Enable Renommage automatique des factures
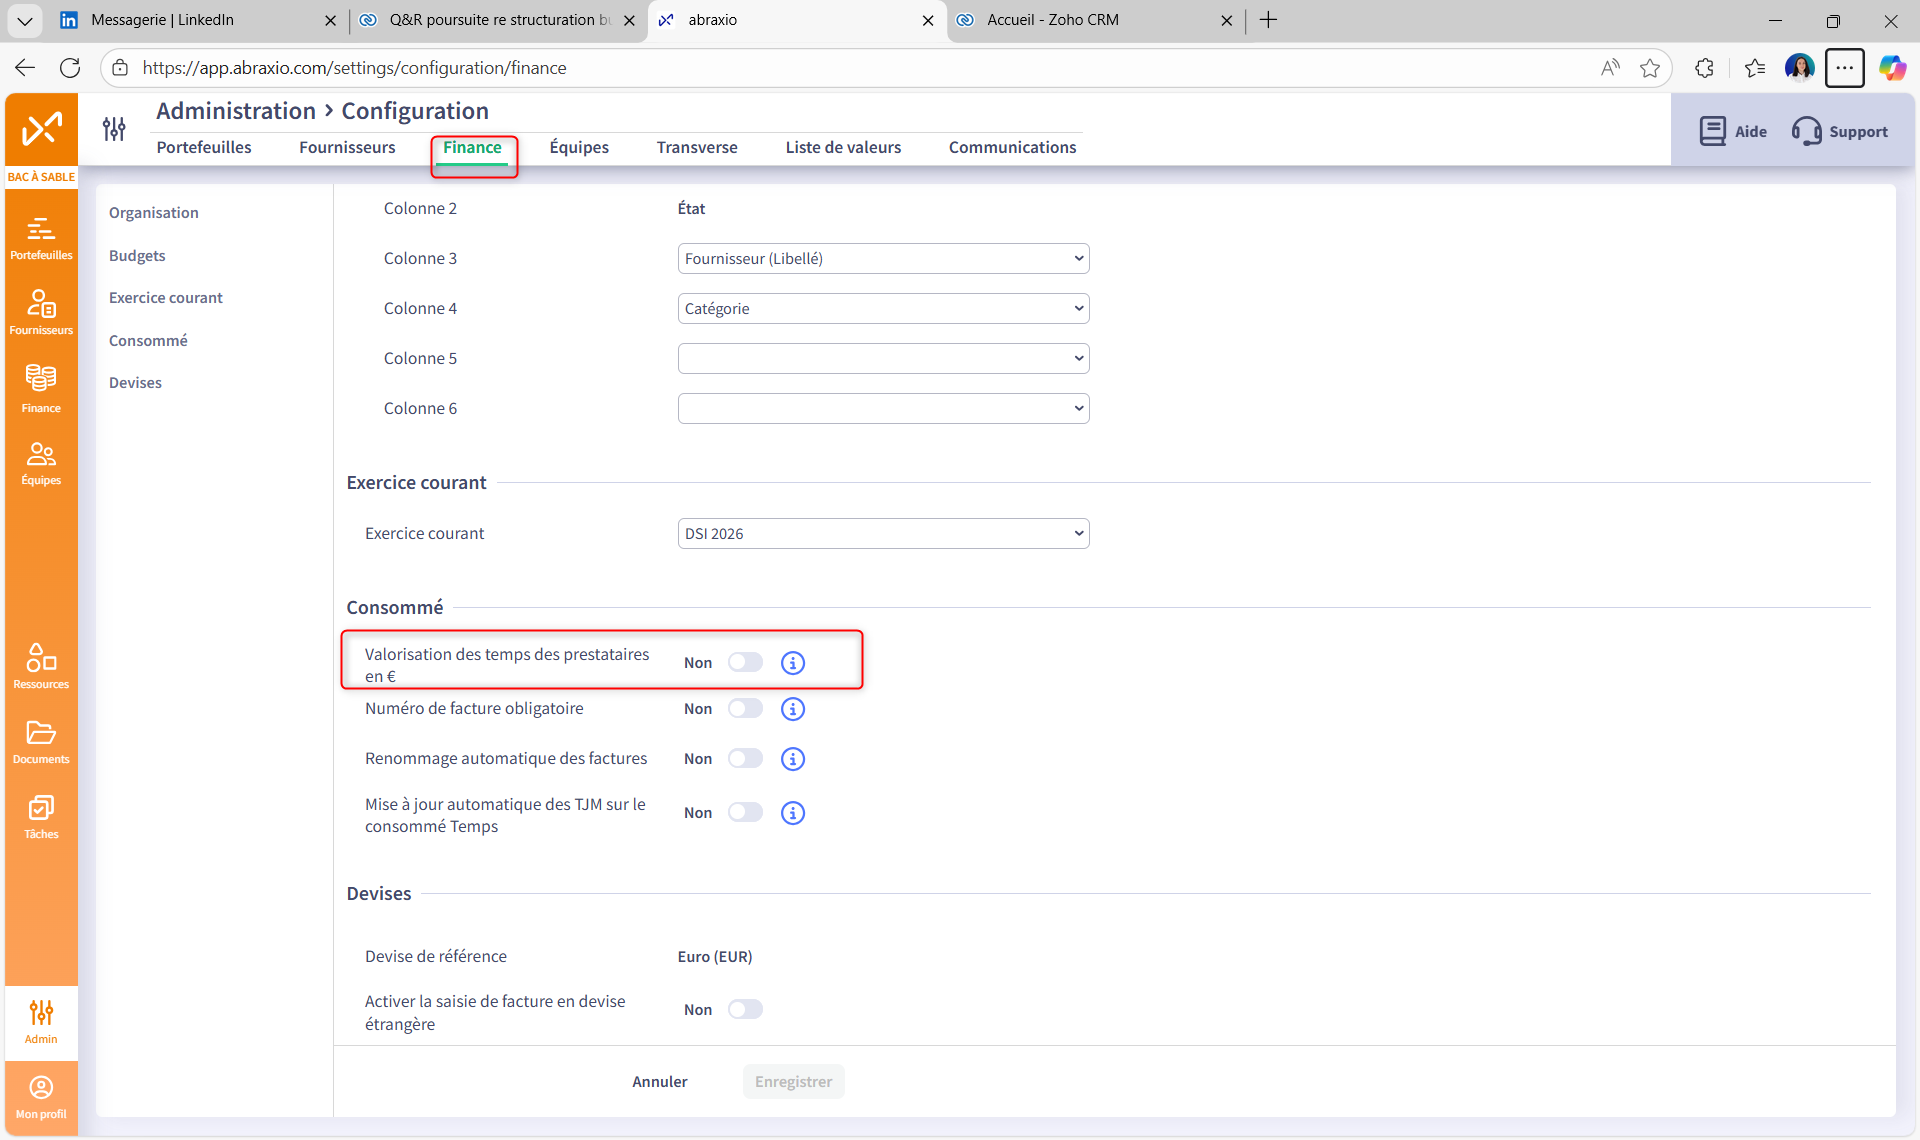The height and width of the screenshot is (1140, 1920). (745, 759)
